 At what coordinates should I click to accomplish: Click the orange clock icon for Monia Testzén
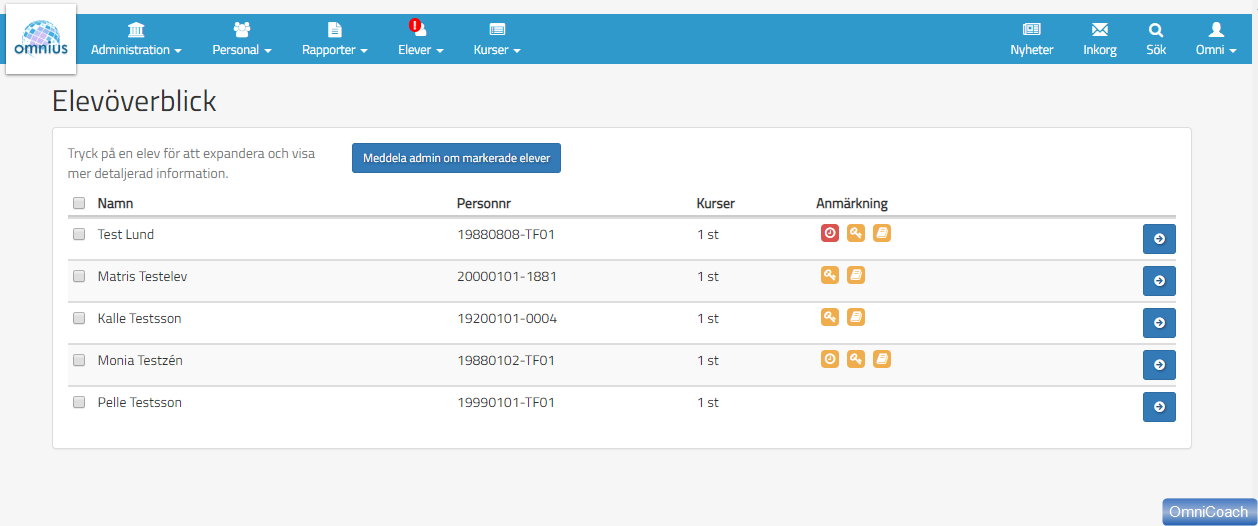click(x=829, y=359)
